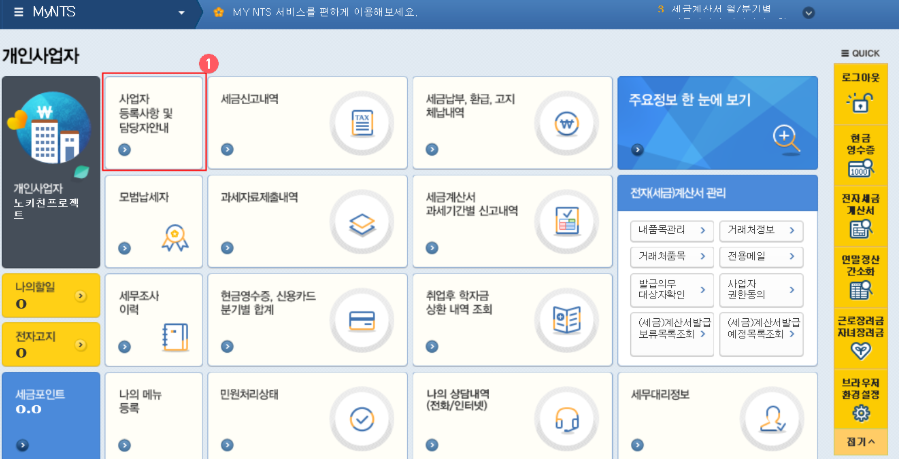Click arrow button in 세금납부, 환급, 고지 체납내역 card
The width and height of the screenshot is (900, 459).
click(x=432, y=150)
